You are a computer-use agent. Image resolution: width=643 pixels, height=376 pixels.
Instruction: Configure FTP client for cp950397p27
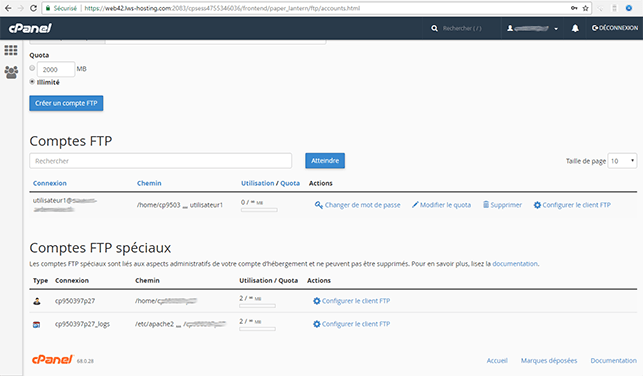pos(351,301)
